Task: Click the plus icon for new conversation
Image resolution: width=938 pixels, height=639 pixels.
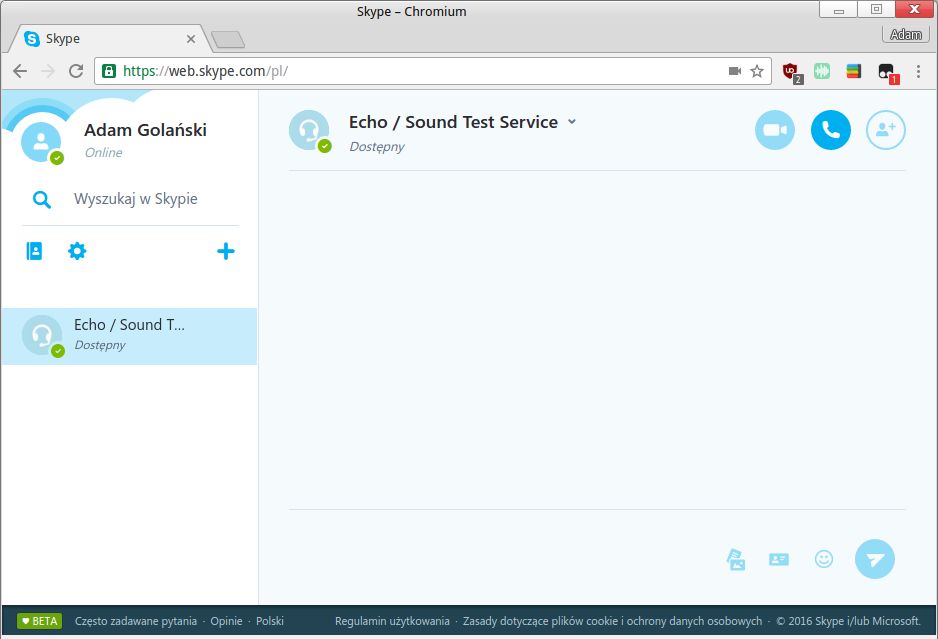Action: tap(226, 251)
